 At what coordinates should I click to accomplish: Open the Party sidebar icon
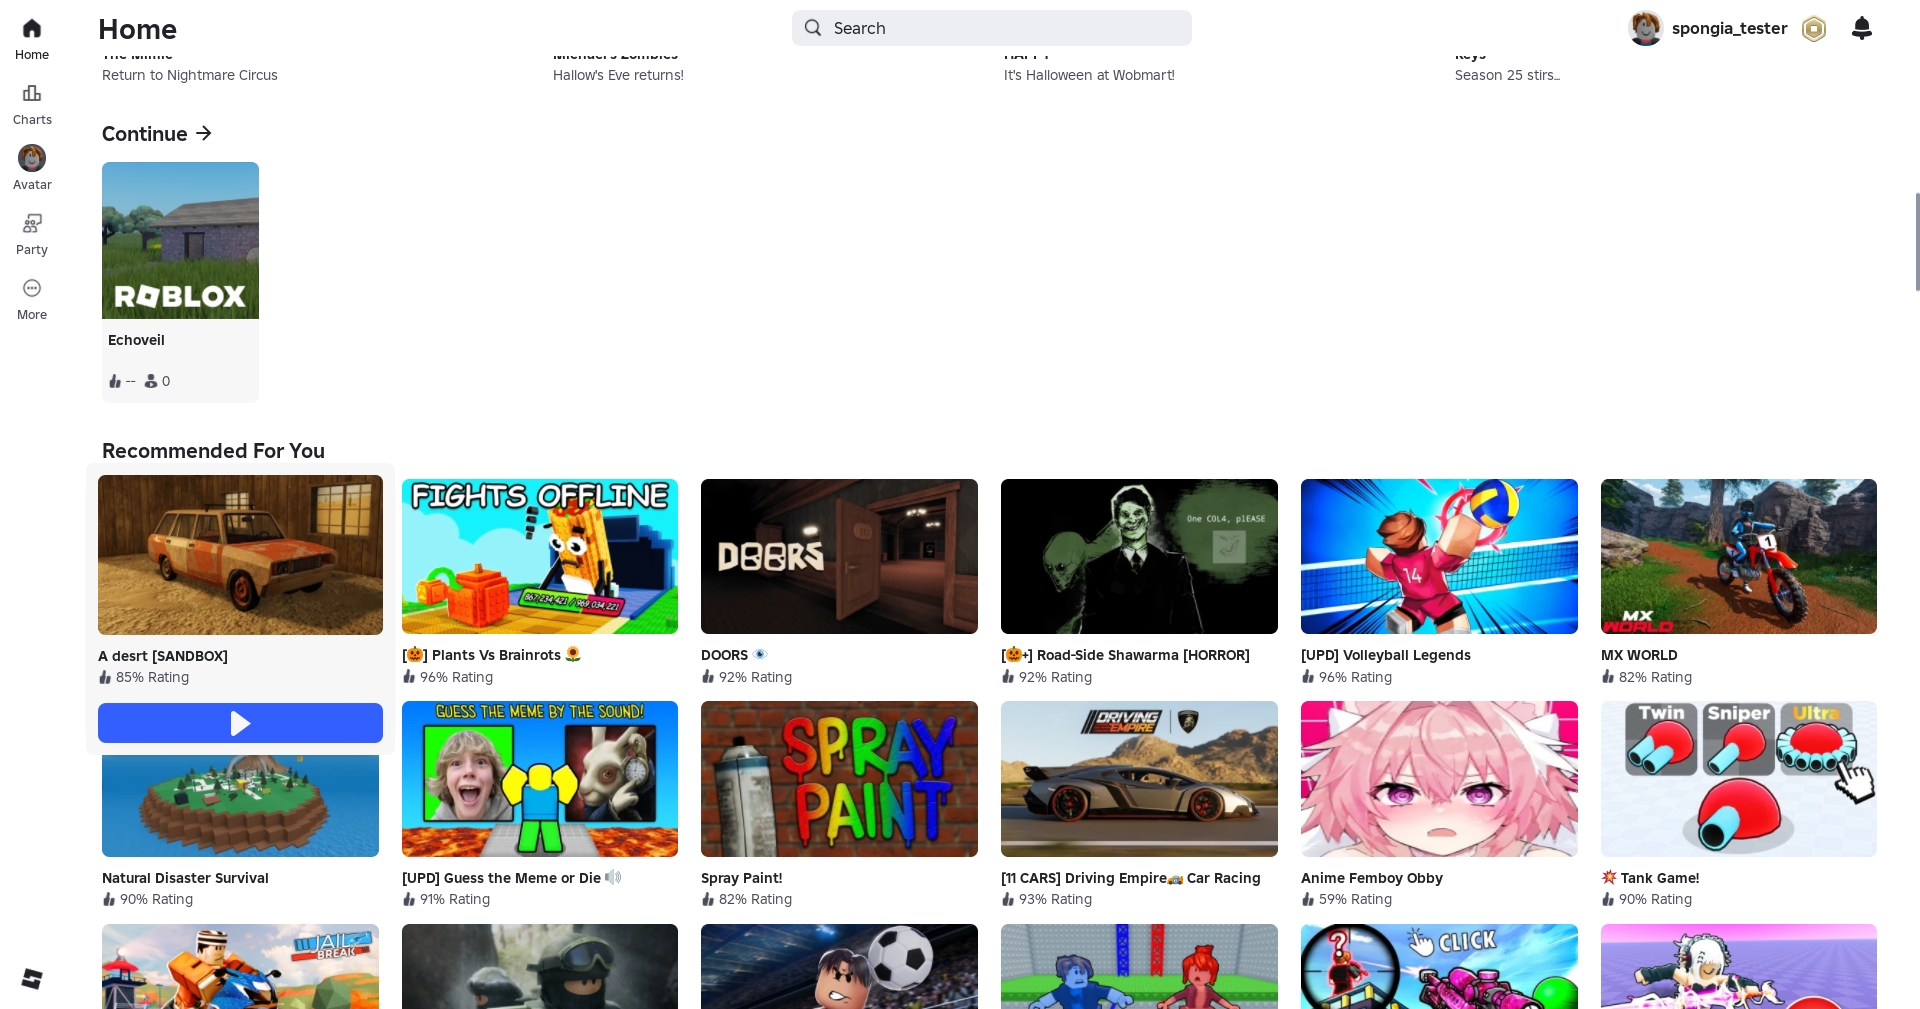tap(32, 224)
